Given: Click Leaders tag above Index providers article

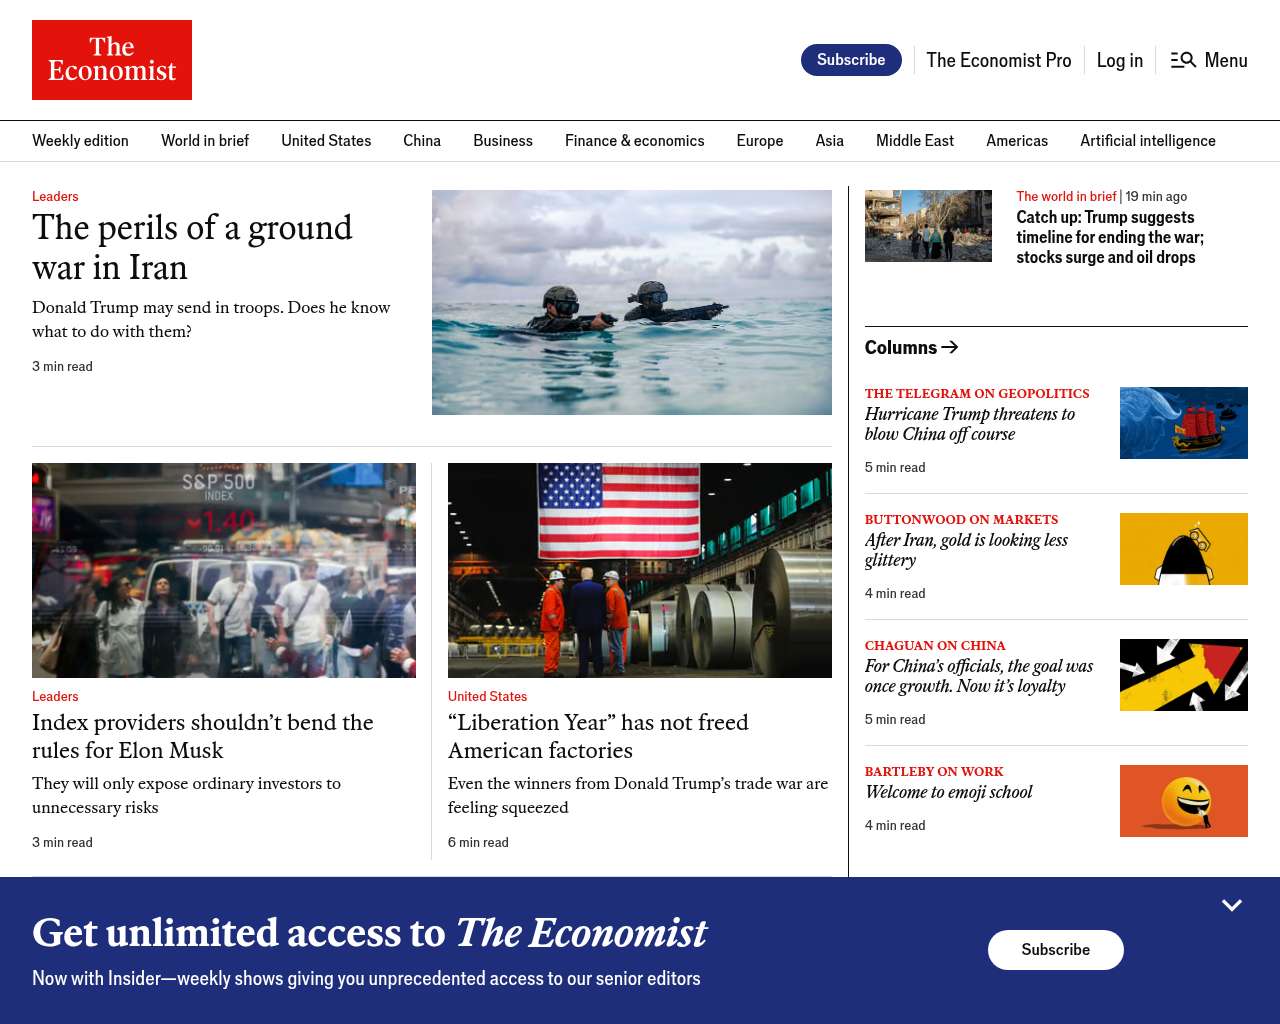Looking at the screenshot, I should 55,696.
